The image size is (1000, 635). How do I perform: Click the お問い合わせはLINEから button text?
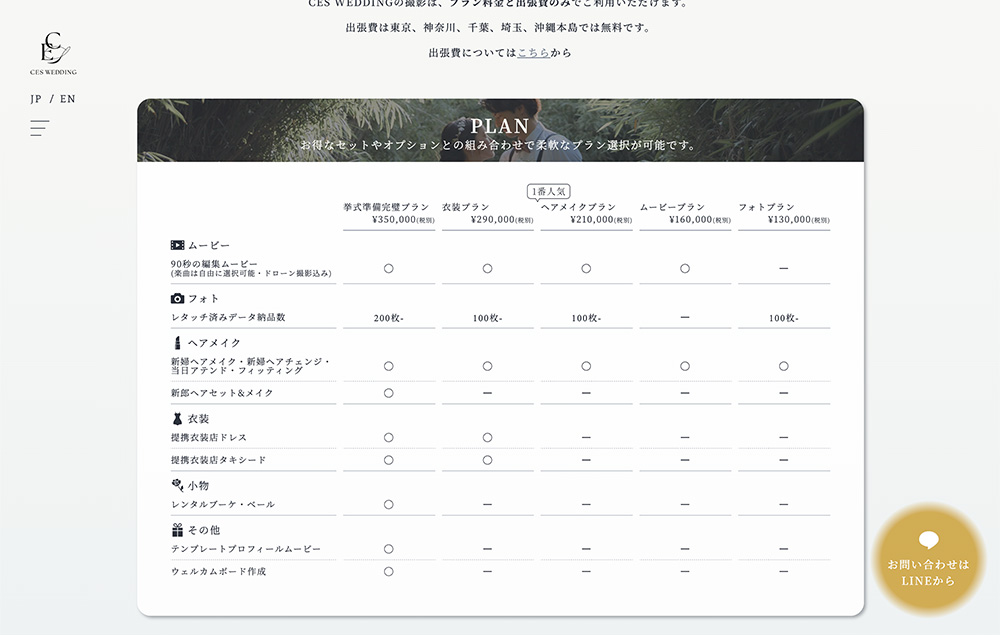tap(928, 572)
